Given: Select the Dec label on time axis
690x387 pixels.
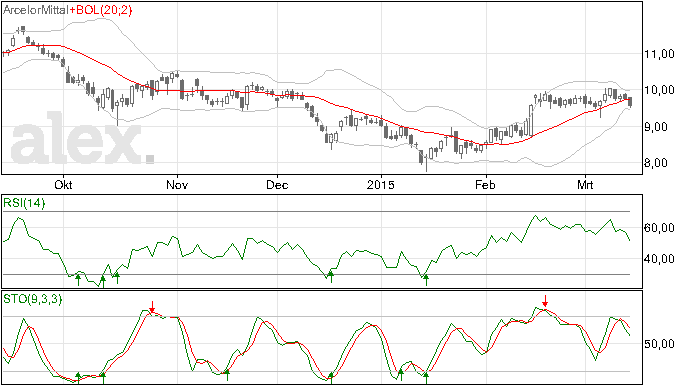Looking at the screenshot, I should [277, 185].
